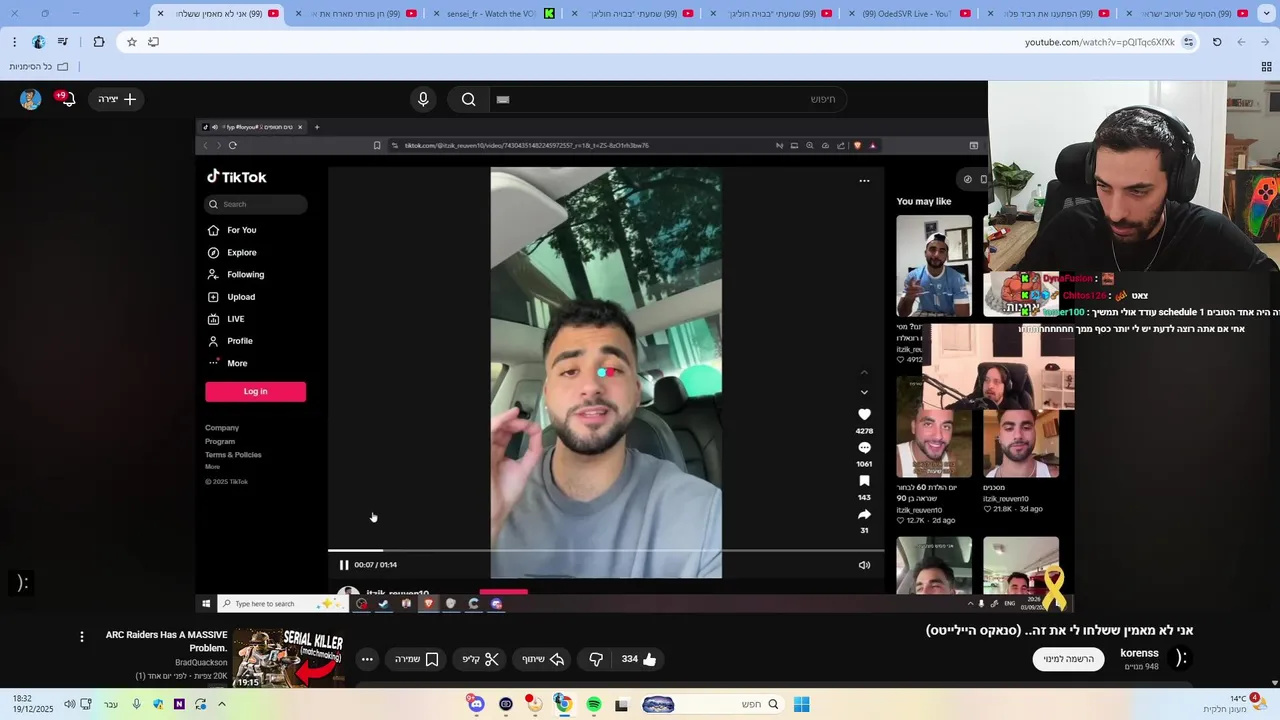This screenshot has height=720, width=1280.
Task: Click the TikTok Search box
Action: (x=255, y=204)
